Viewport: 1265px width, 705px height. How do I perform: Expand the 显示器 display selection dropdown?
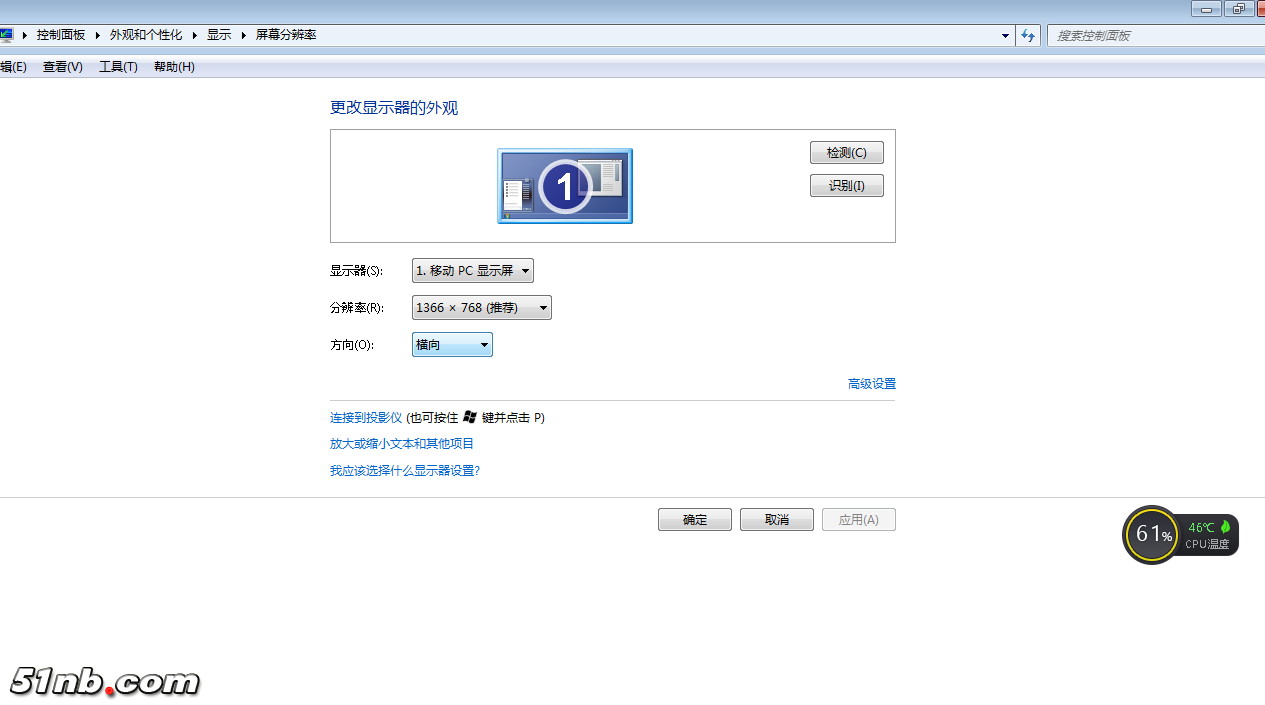click(473, 271)
